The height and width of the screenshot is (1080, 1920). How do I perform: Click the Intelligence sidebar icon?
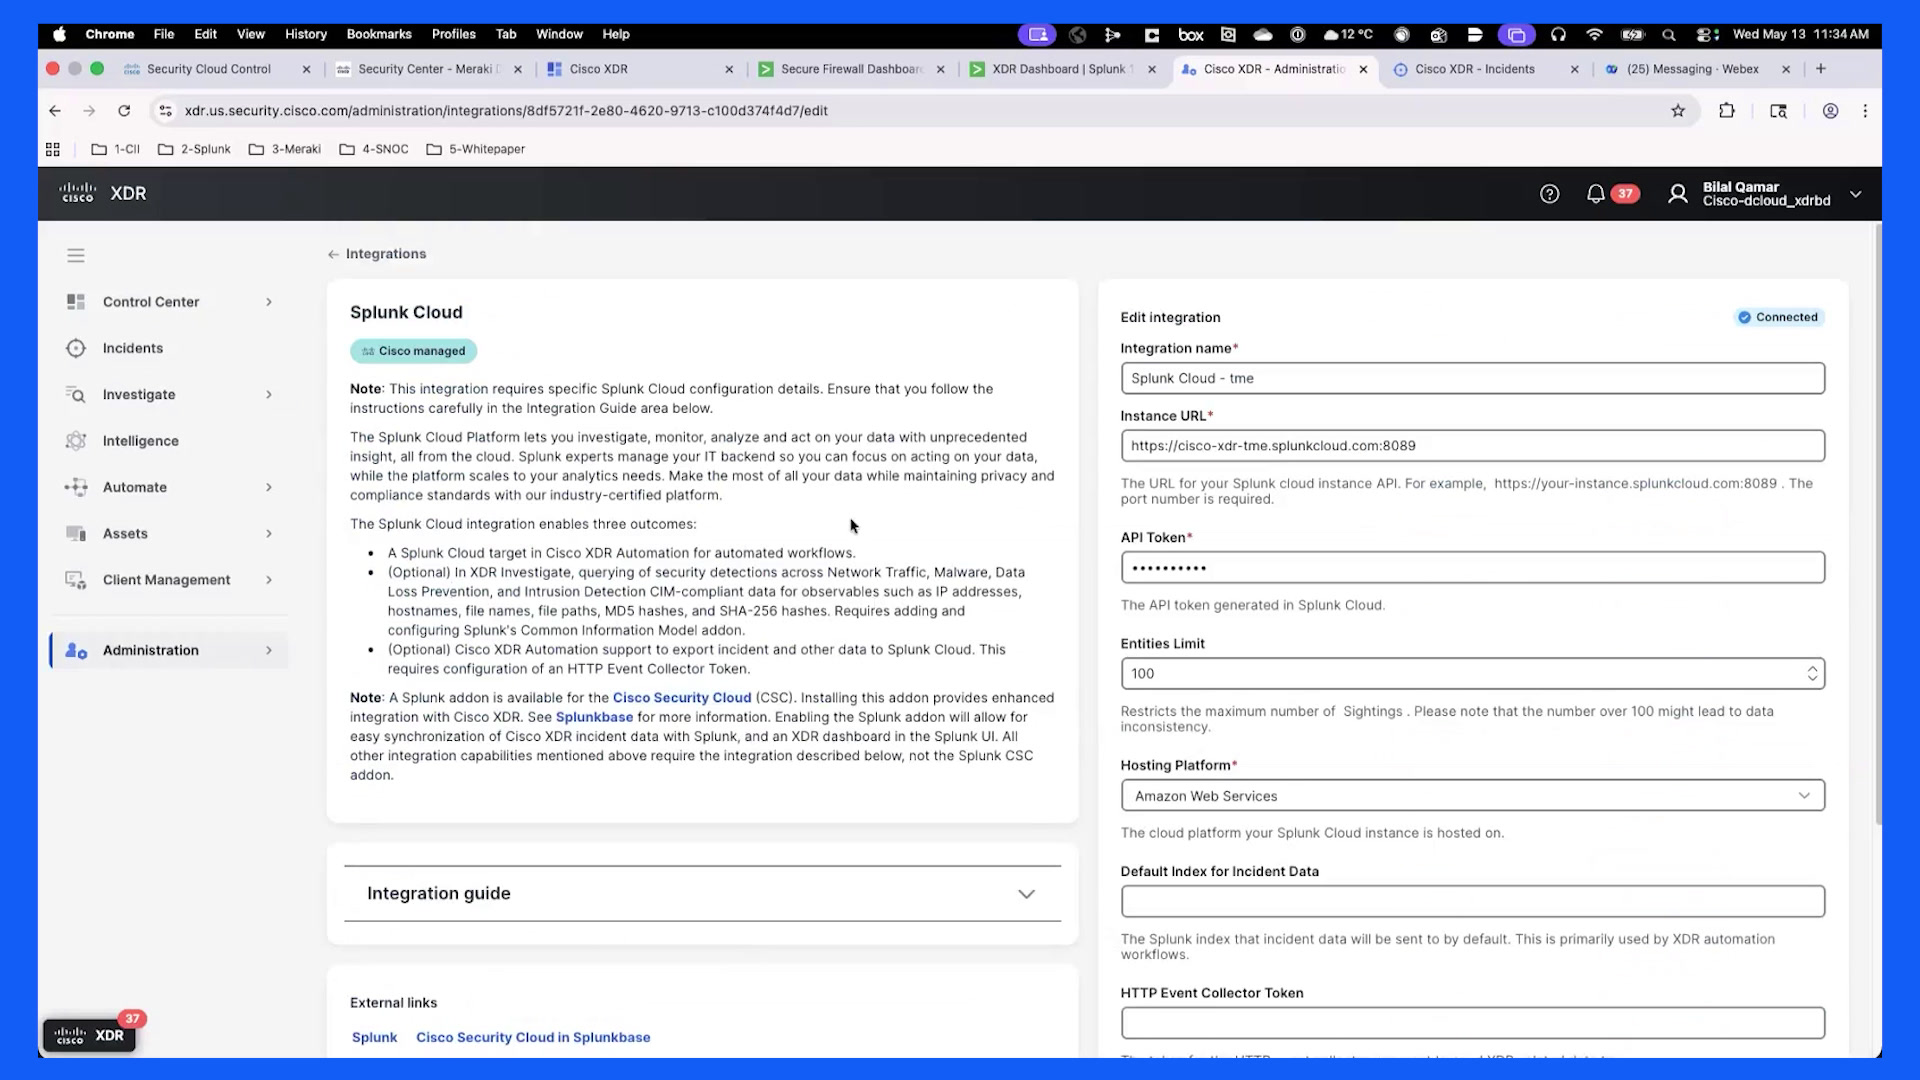[76, 441]
